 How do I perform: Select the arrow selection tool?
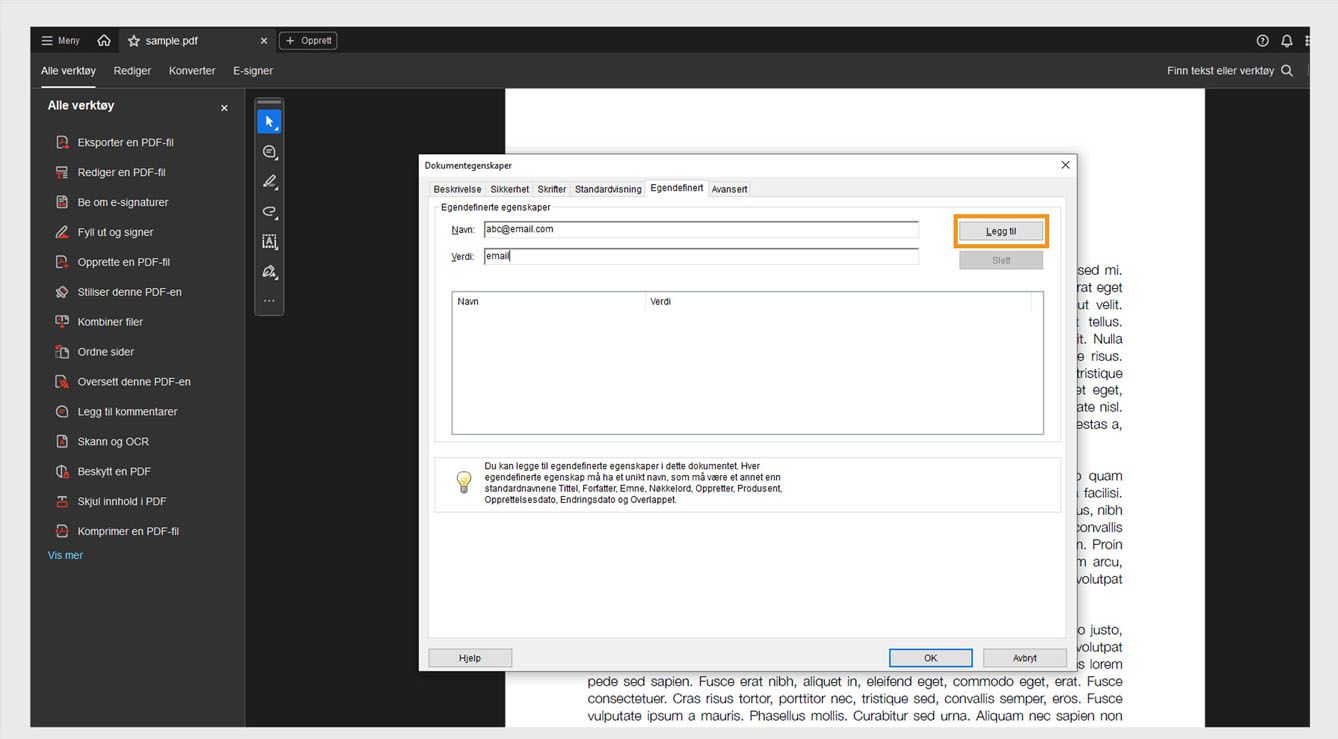[269, 122]
